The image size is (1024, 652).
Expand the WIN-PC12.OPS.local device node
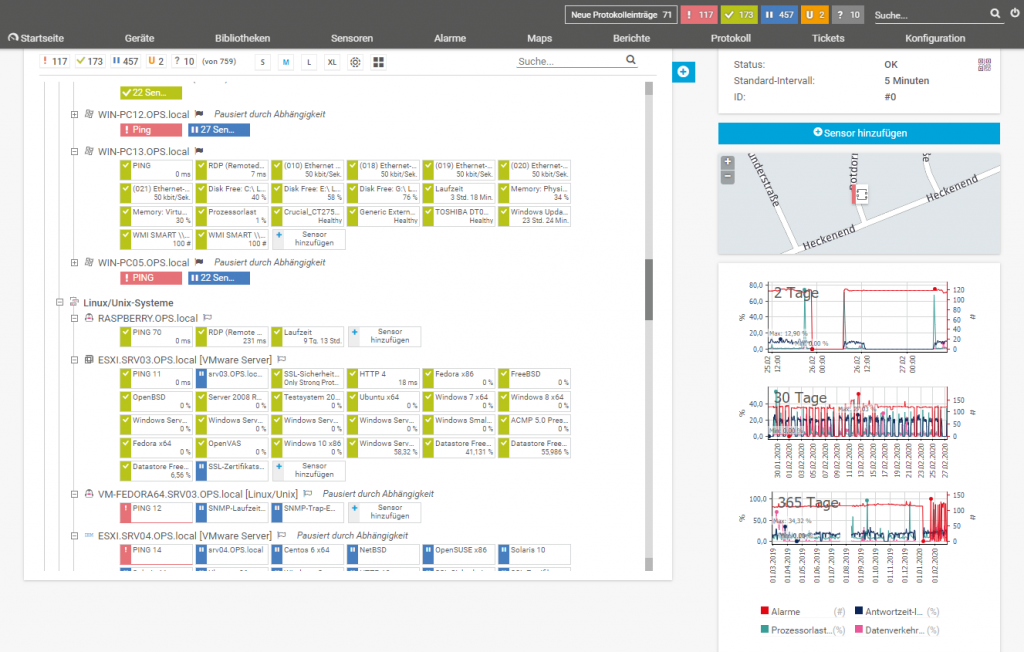point(75,114)
